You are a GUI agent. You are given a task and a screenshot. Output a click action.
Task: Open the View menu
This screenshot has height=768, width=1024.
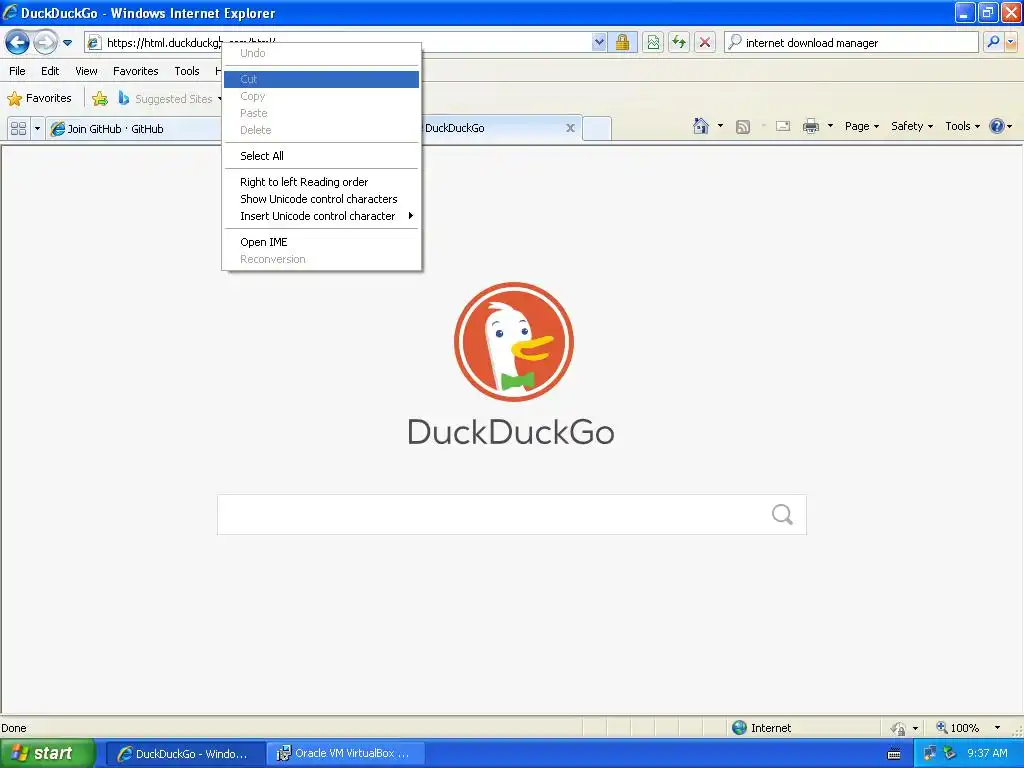click(86, 71)
